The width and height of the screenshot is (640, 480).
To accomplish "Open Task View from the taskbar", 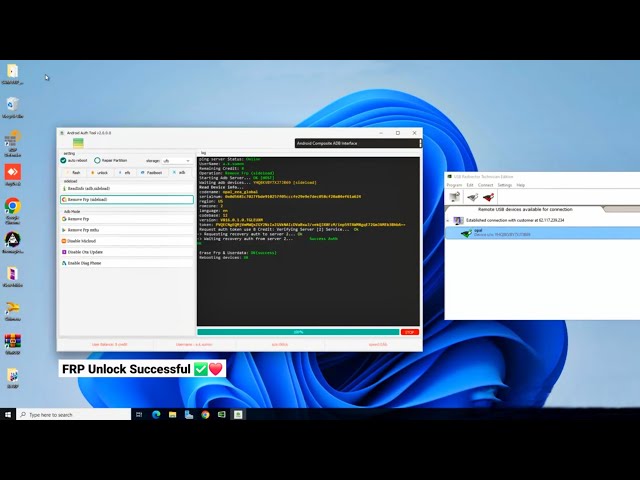I will [139, 415].
